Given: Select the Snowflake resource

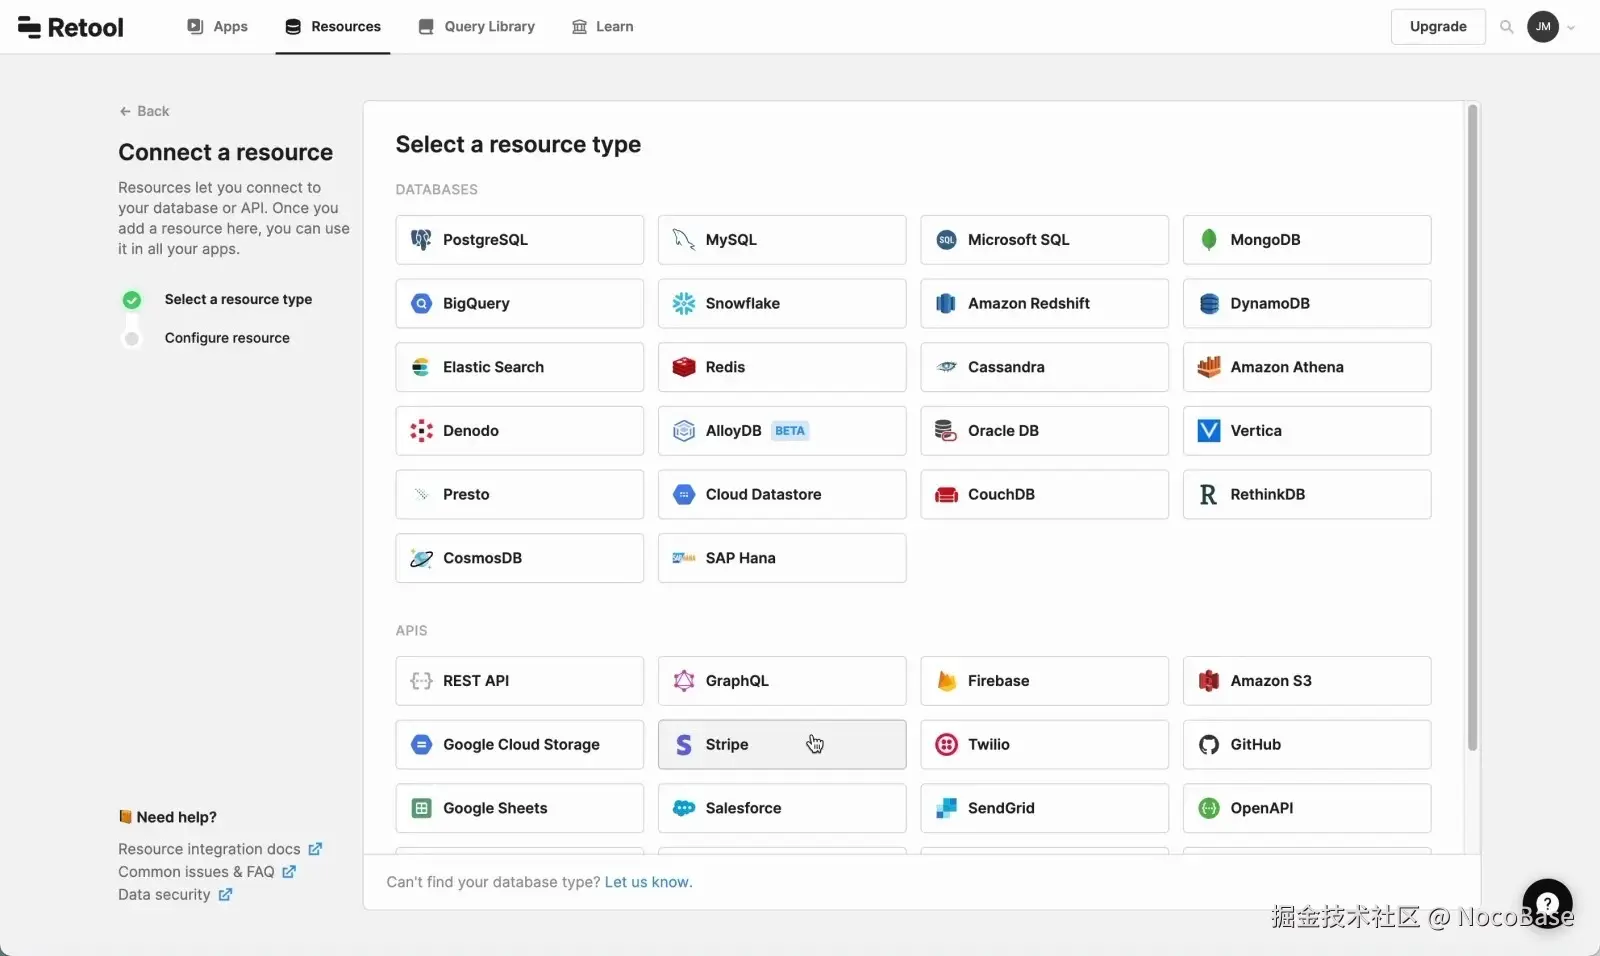Looking at the screenshot, I should (782, 303).
